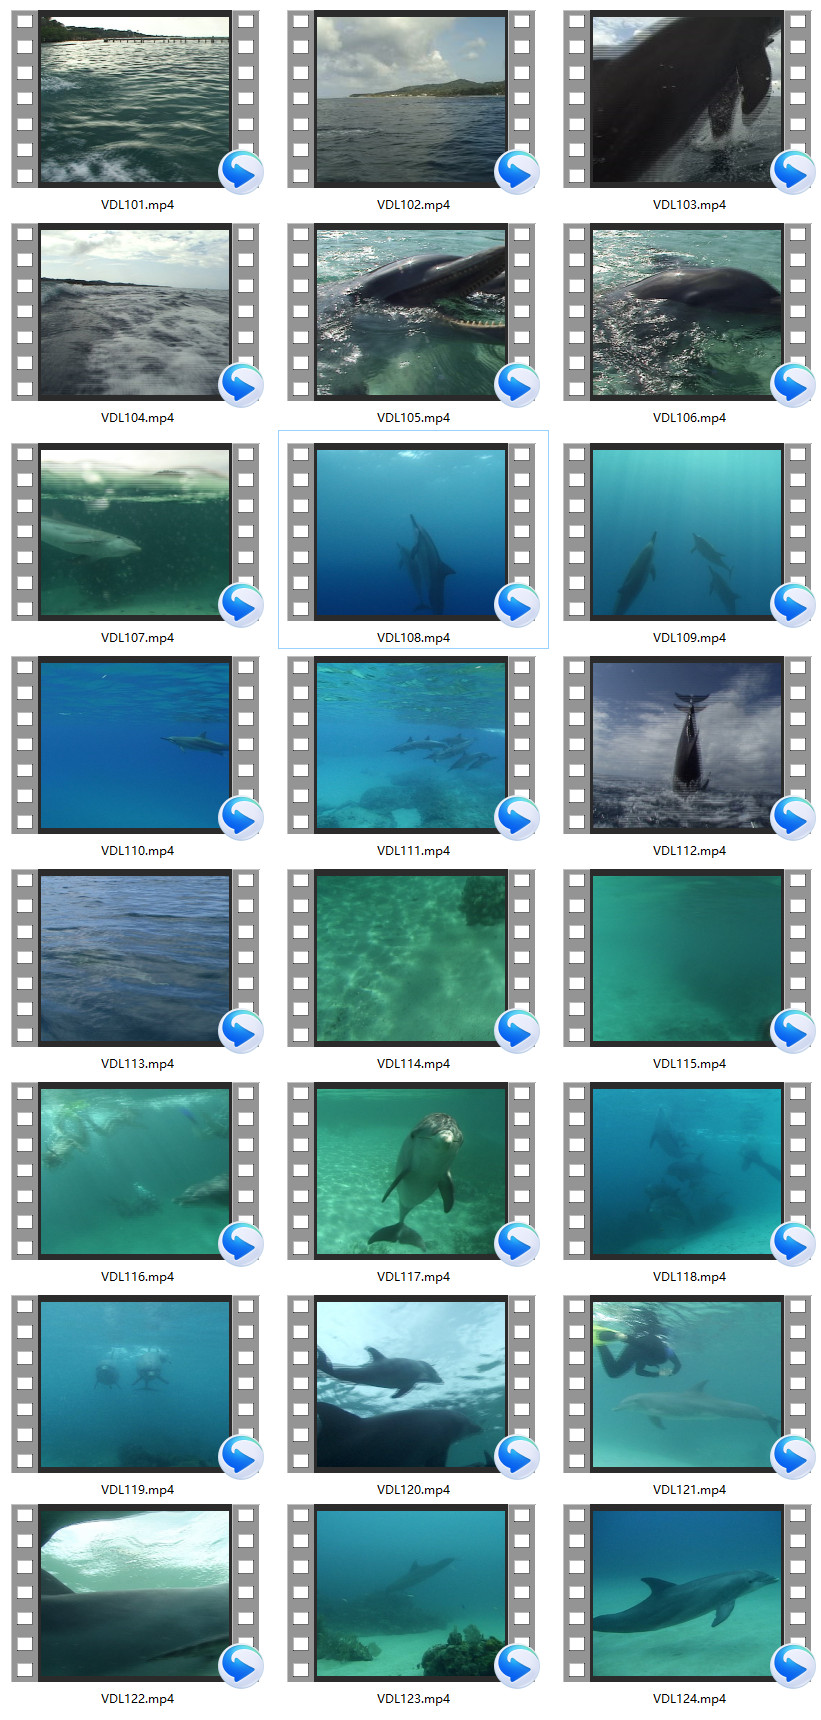
Task: Click the blue player badge on VDL118.mp4
Action: [x=793, y=1244]
